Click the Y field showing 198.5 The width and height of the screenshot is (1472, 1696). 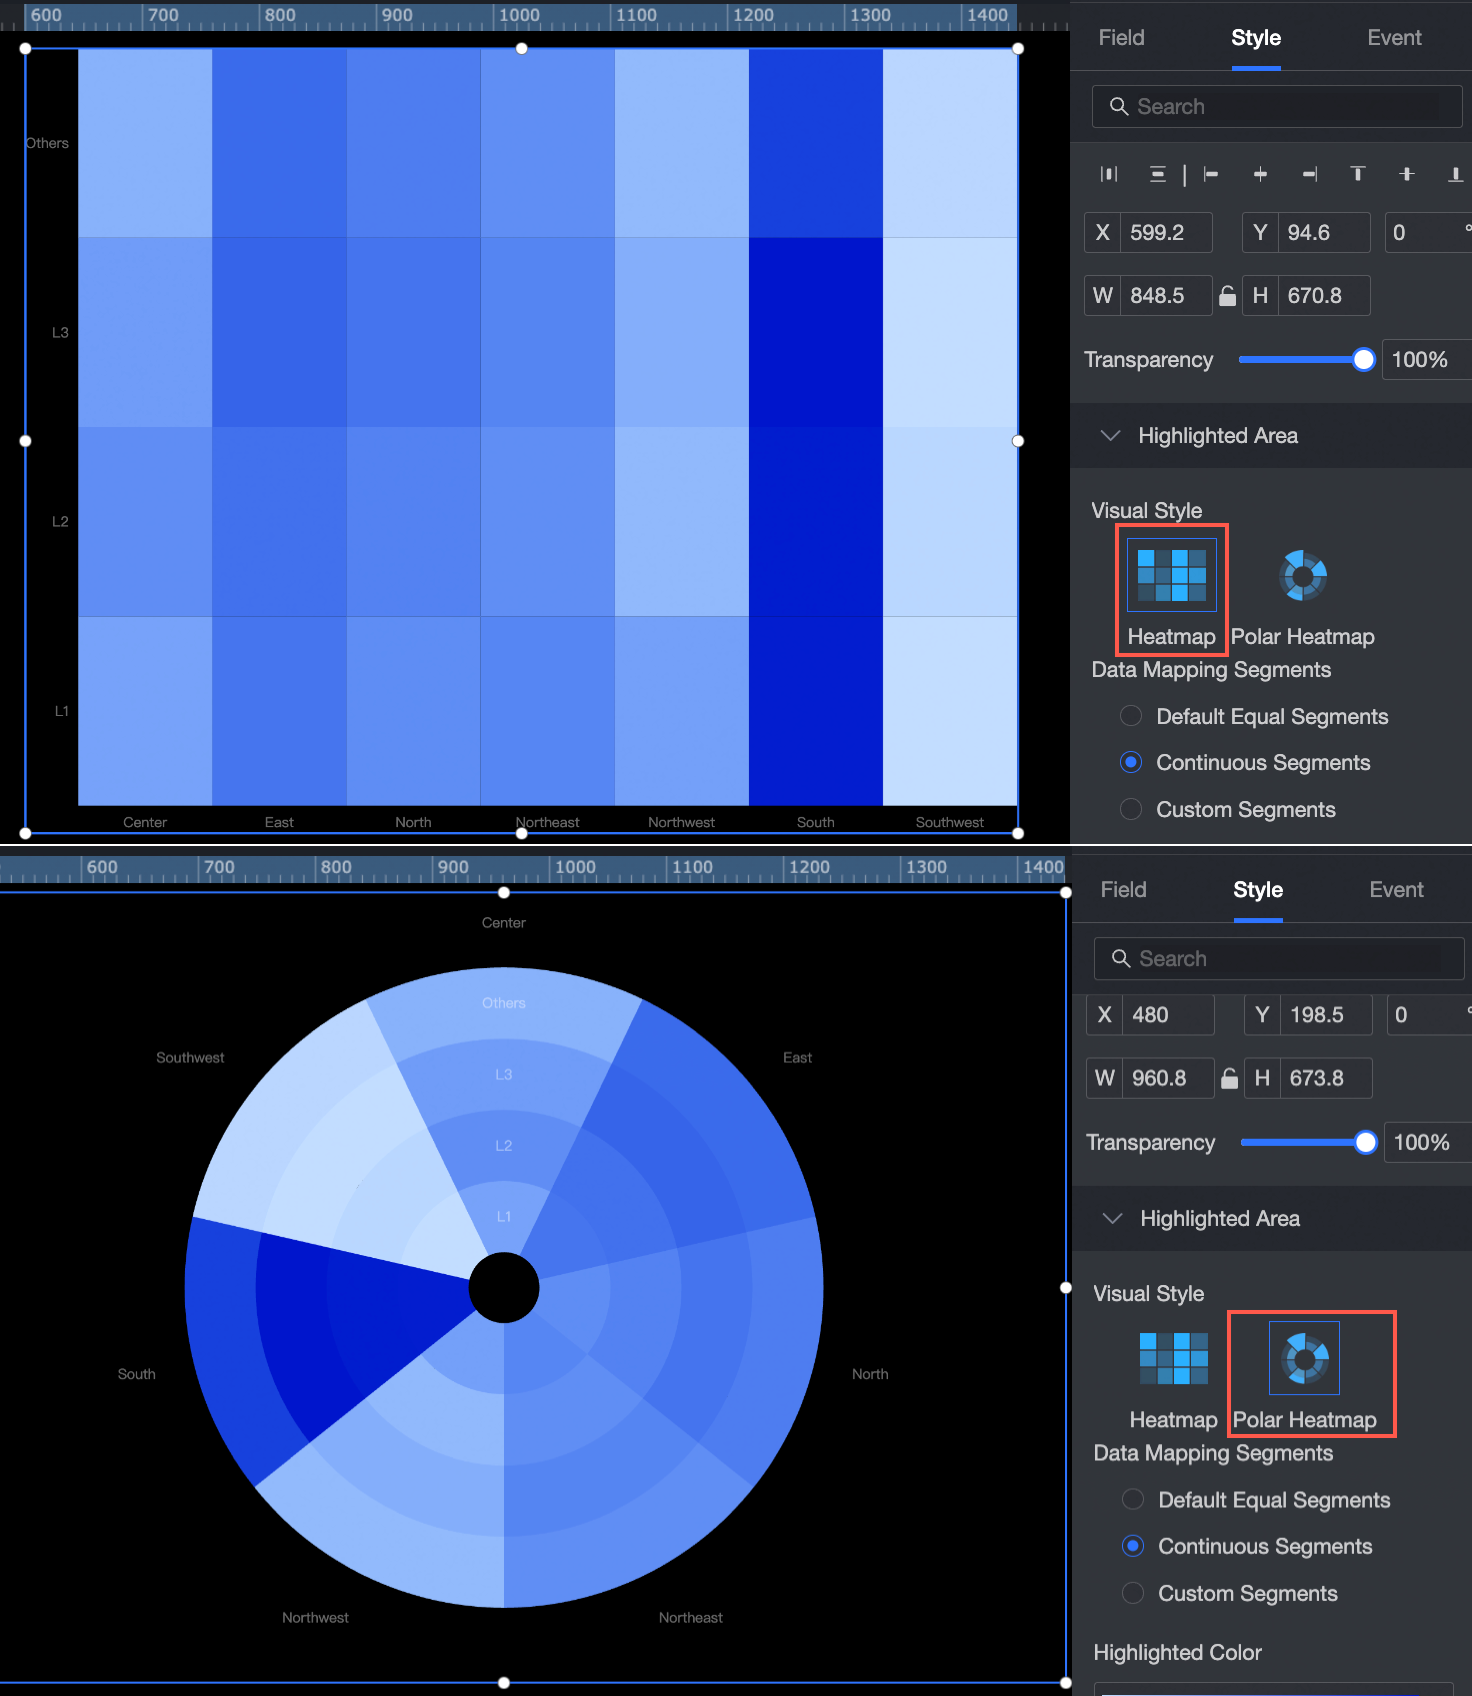(1325, 1015)
